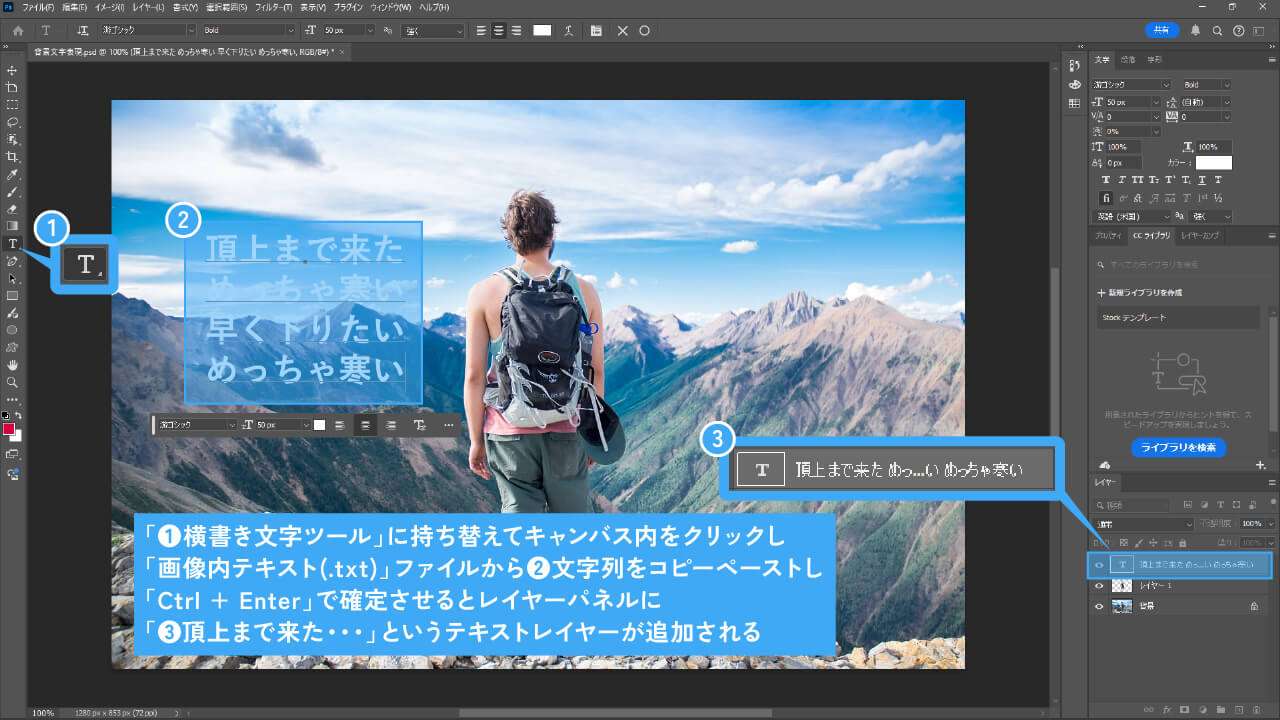Right-align text in the options bar

tap(516, 31)
